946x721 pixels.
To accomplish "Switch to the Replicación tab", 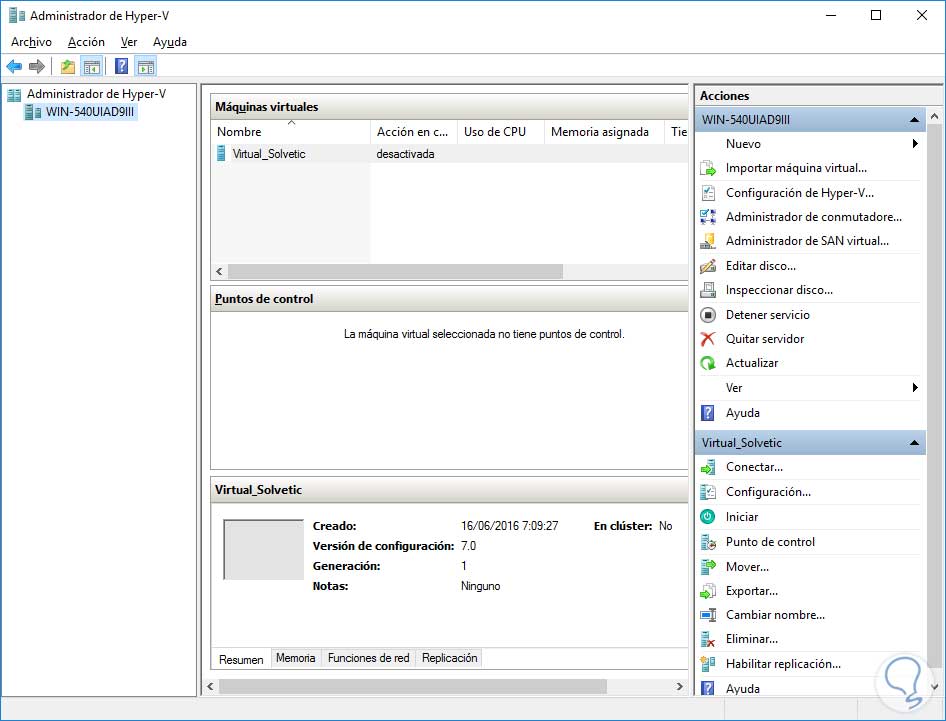I will click(449, 658).
